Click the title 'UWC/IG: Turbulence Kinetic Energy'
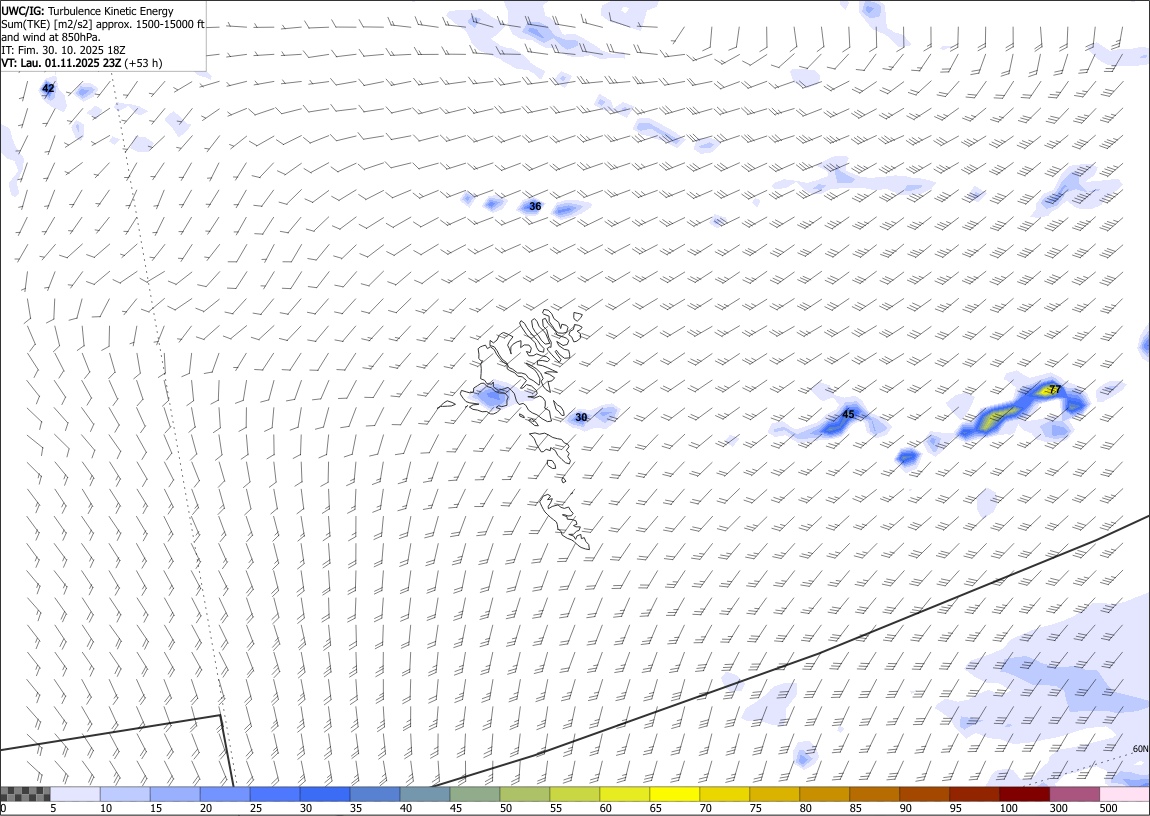Viewport: 1150px width, 816px height. point(87,11)
